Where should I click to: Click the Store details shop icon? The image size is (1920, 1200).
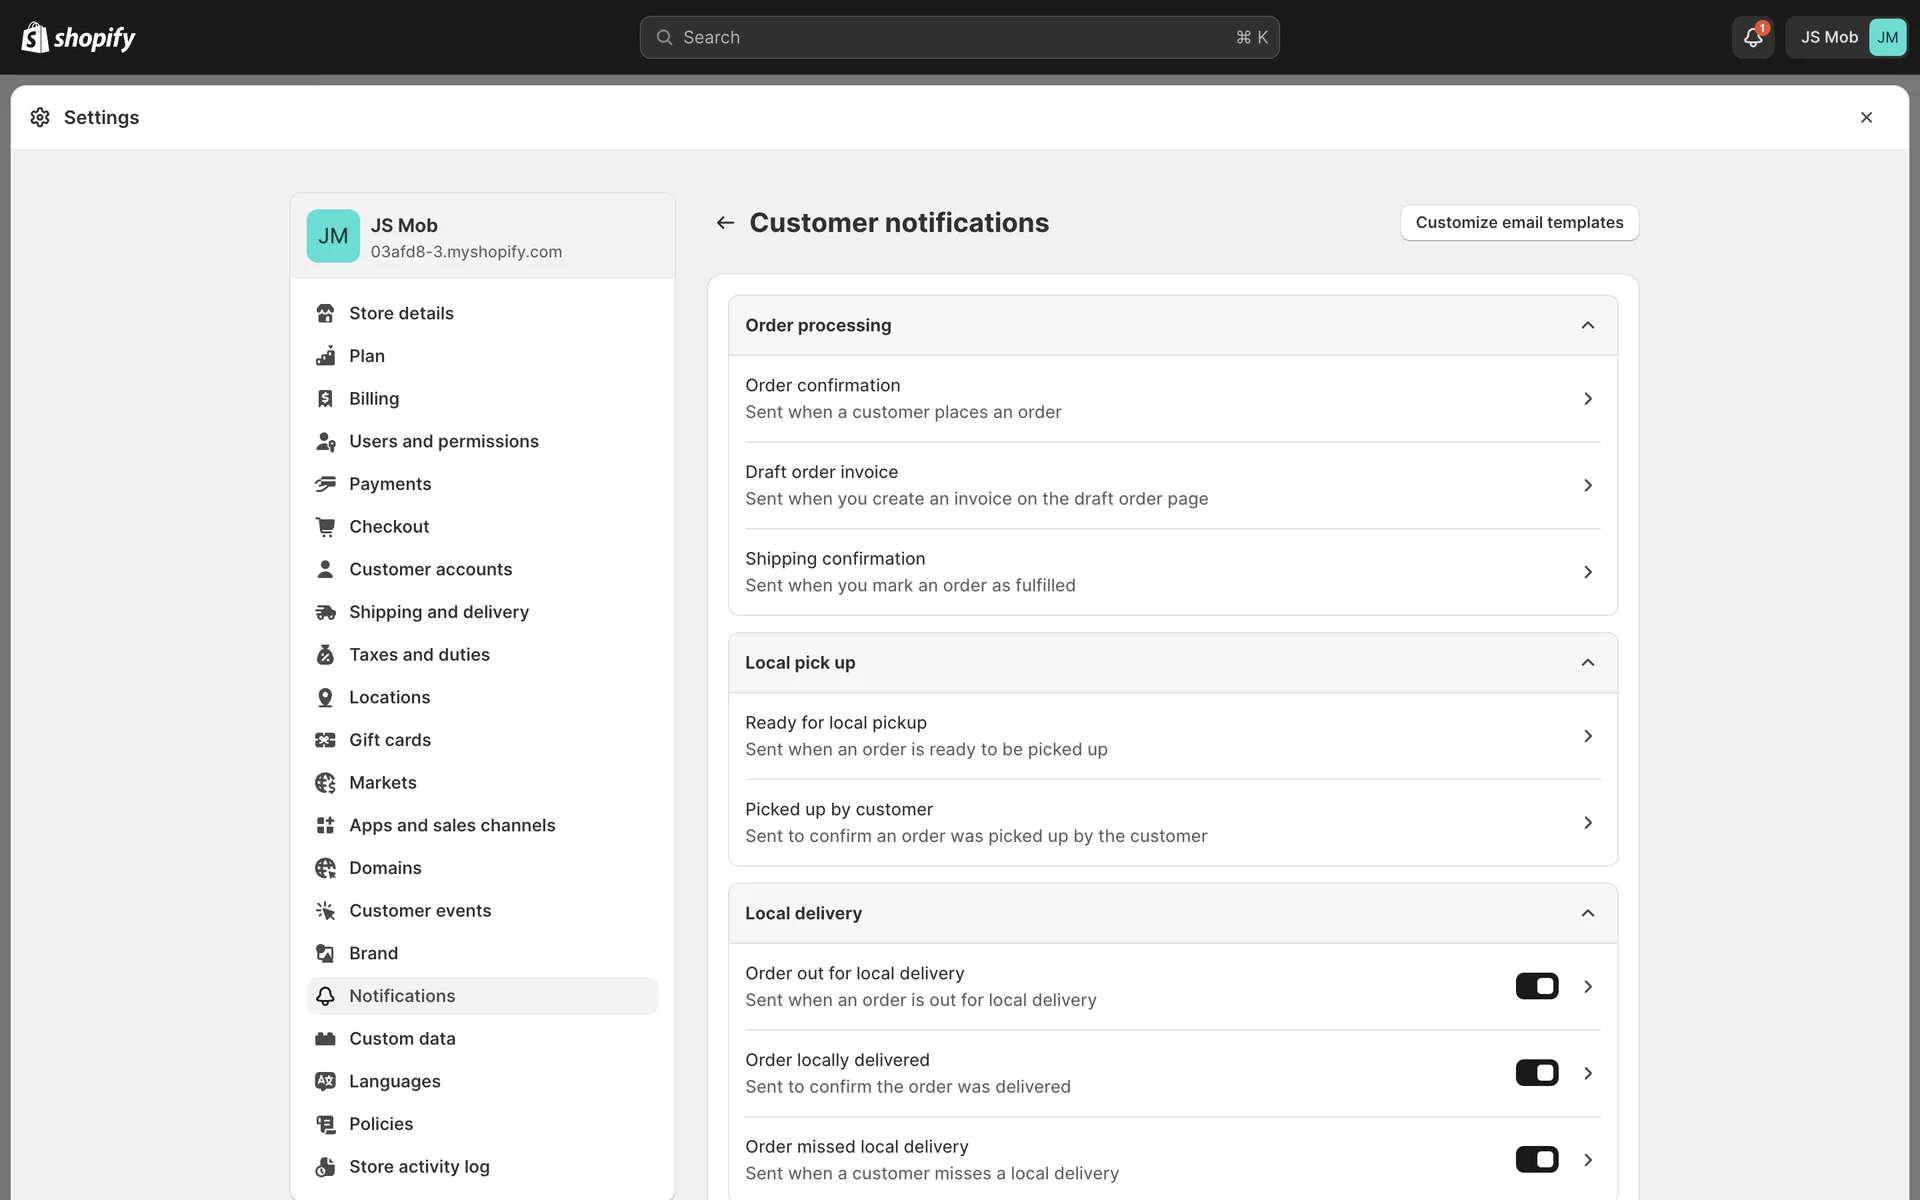coord(325,313)
